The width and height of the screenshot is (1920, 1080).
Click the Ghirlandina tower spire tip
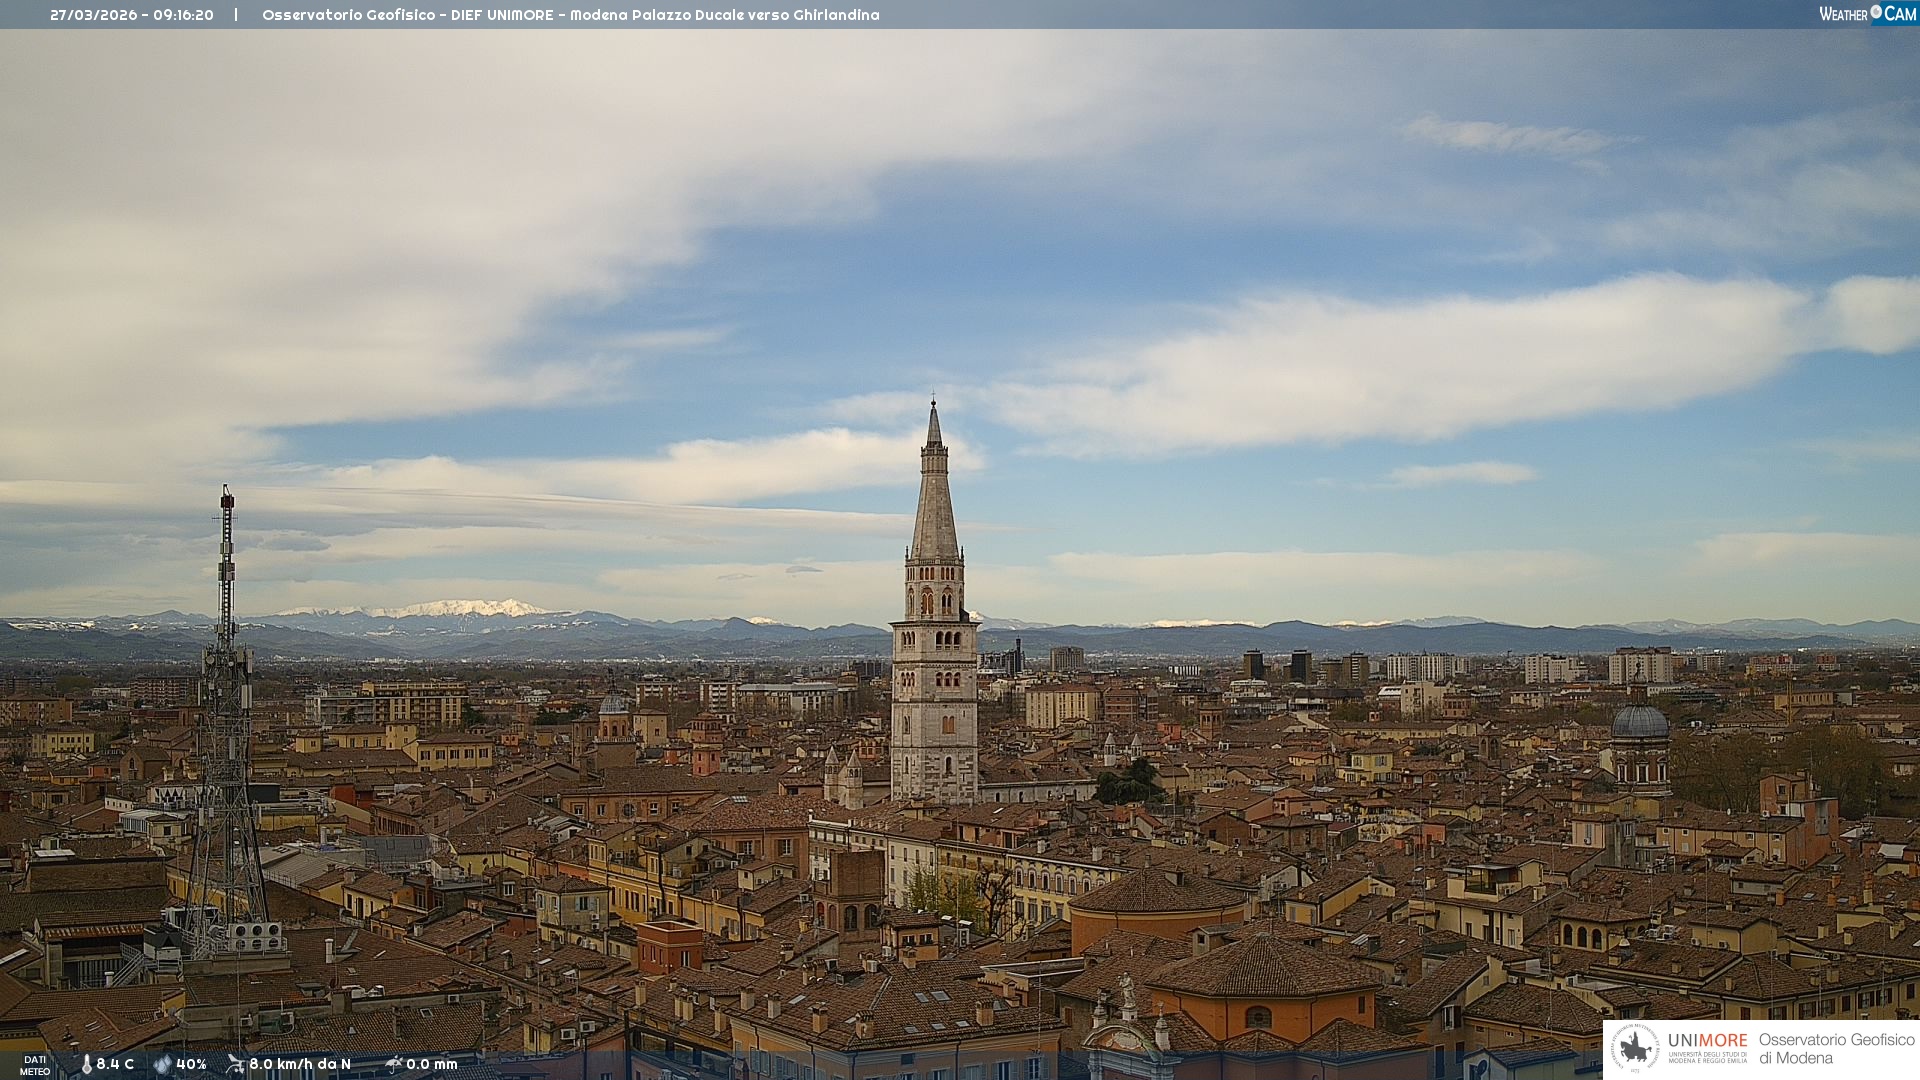(x=933, y=404)
